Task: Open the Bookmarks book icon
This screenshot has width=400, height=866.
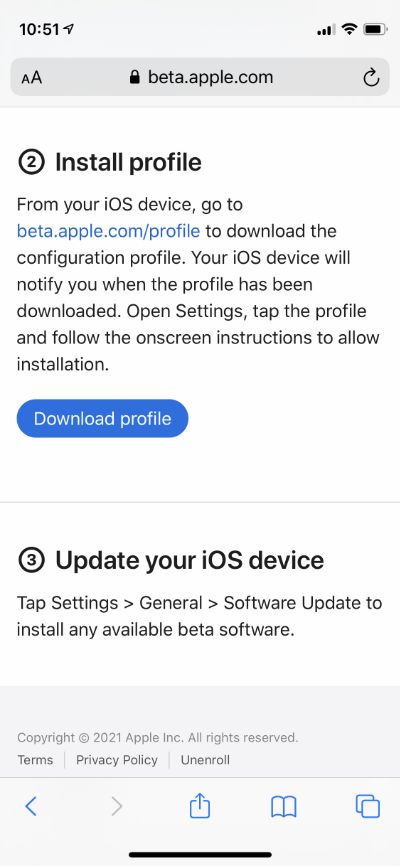Action: (x=284, y=806)
